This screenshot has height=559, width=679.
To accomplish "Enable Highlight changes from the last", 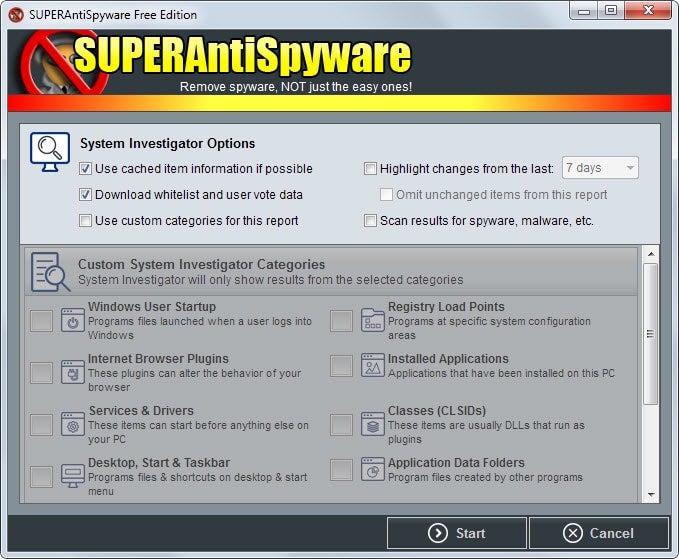I will click(370, 168).
